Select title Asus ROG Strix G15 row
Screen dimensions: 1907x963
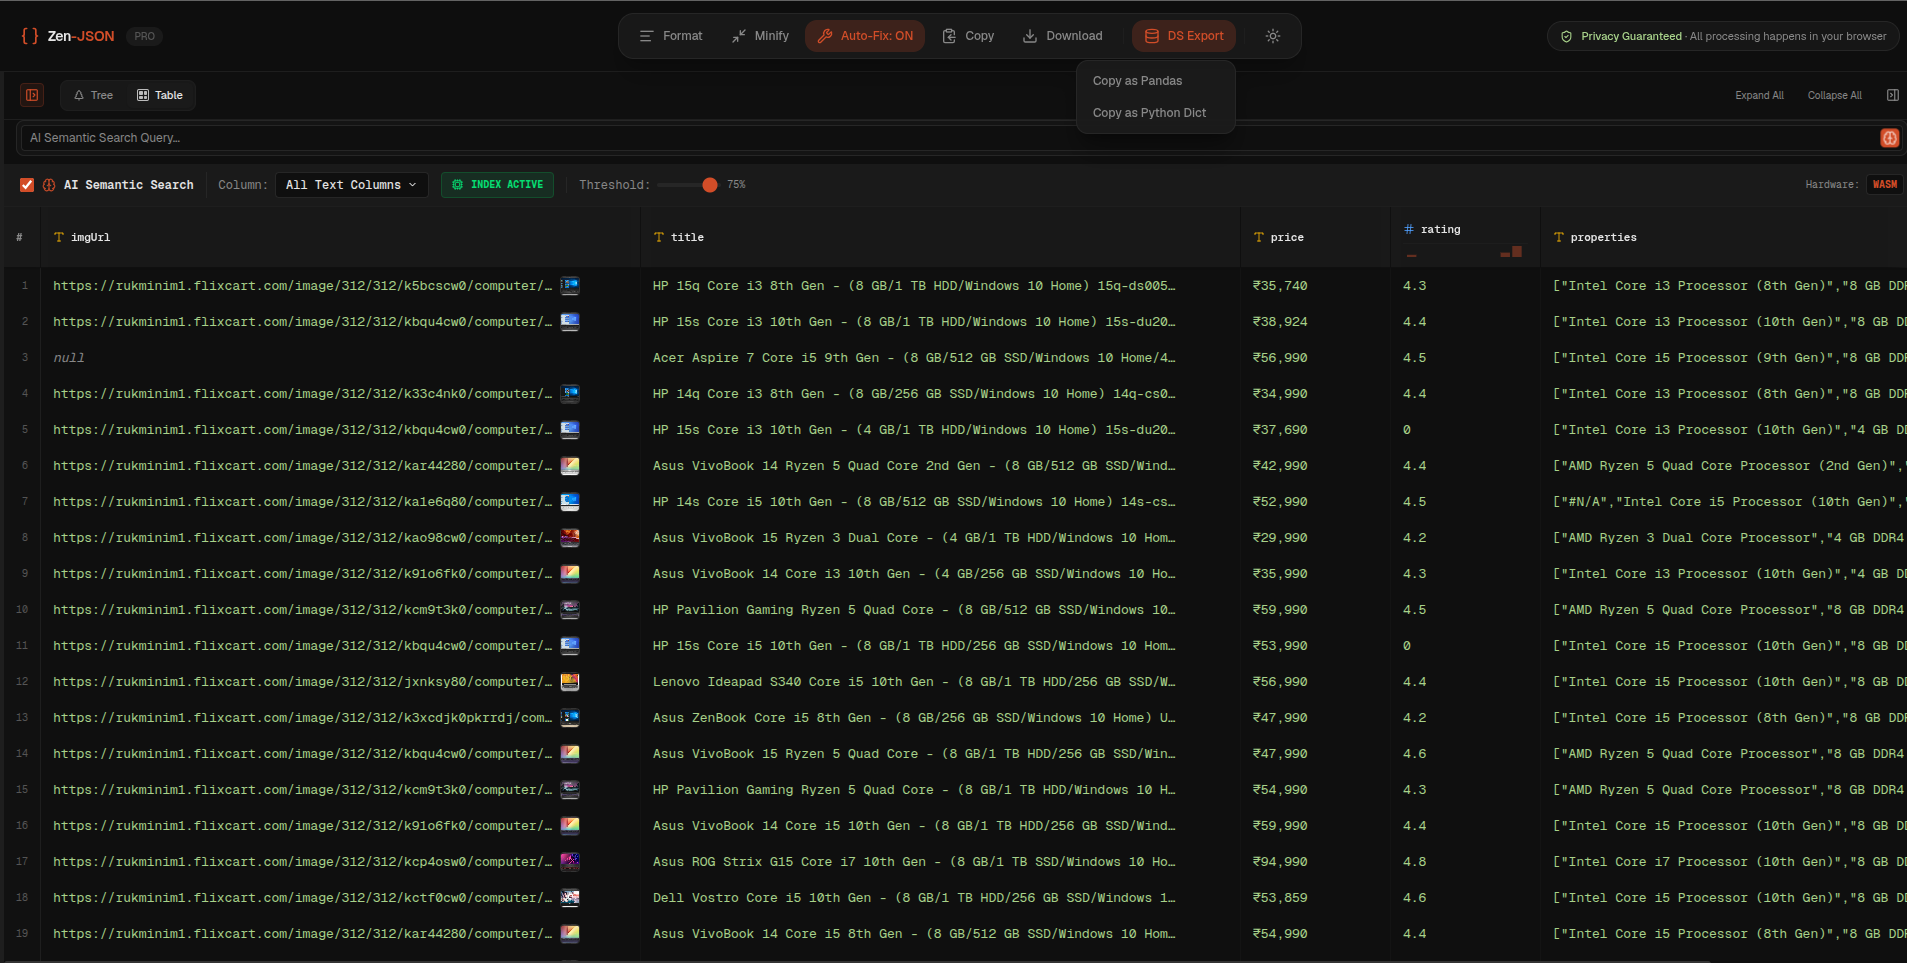tap(914, 862)
